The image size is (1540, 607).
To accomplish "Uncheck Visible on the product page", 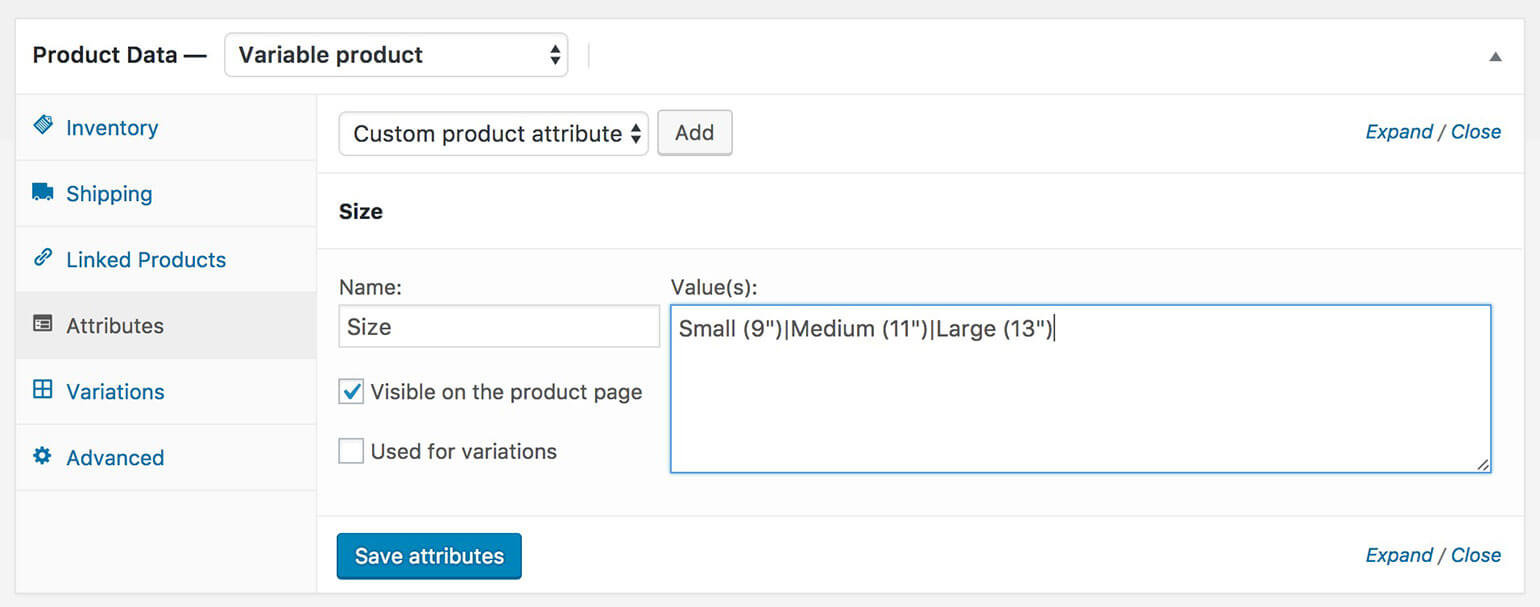I will (x=351, y=392).
